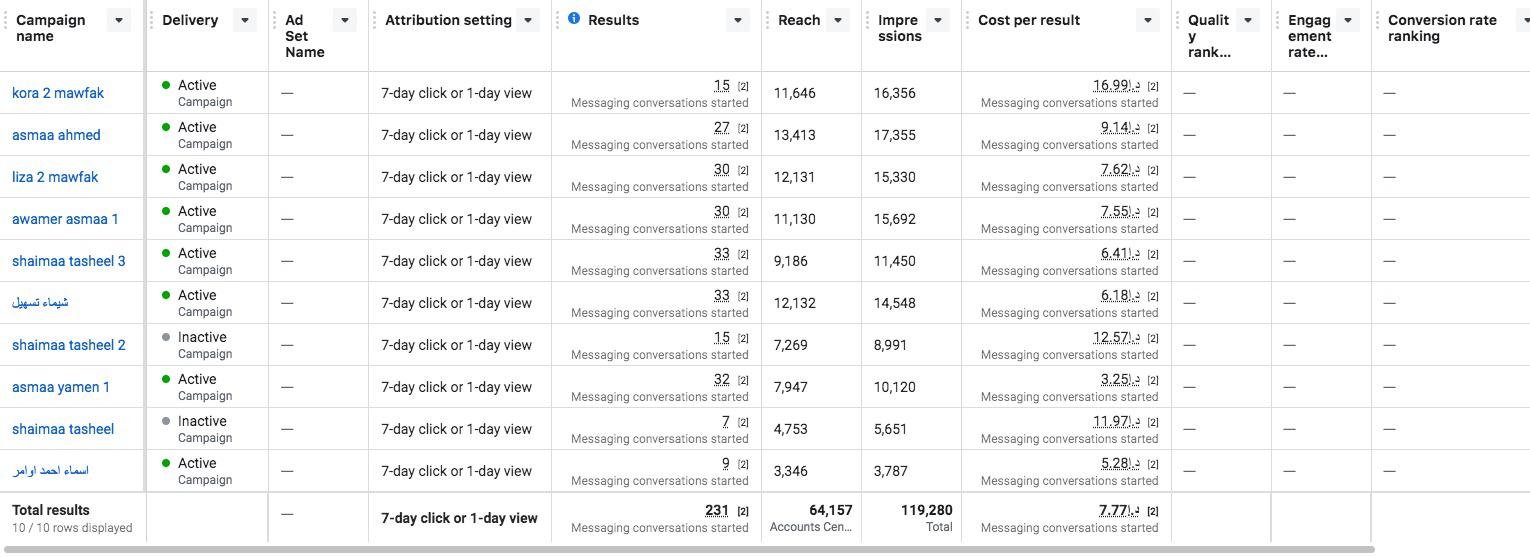The image size is (1530, 557).
Task: Click grey Inactive dot for shaimaa tasheel campaign
Action: coord(166,421)
